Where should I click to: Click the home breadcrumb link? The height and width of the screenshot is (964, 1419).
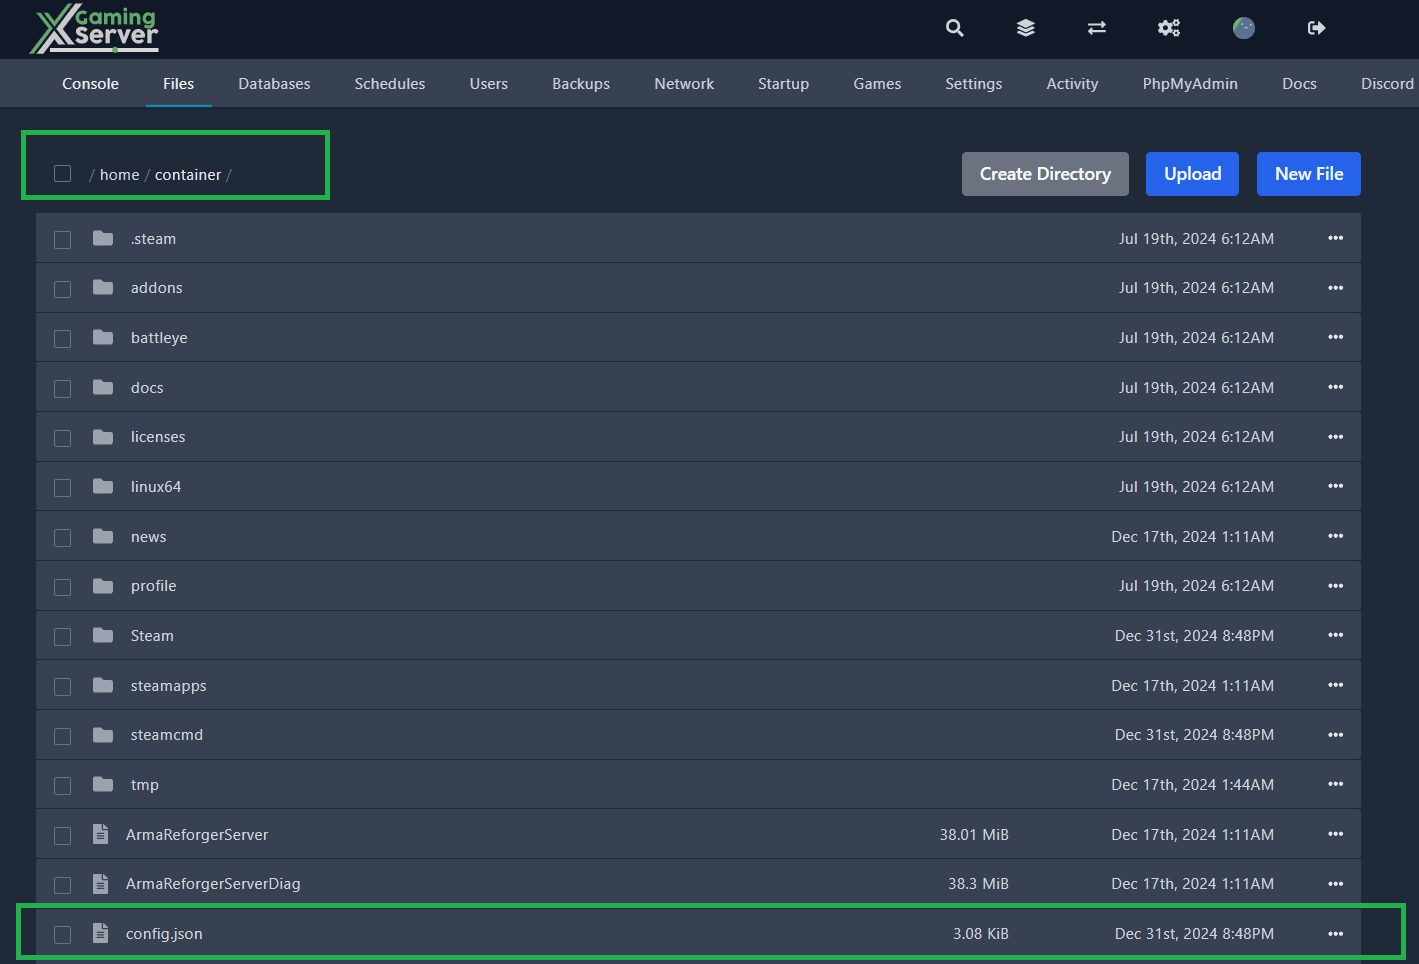(119, 173)
